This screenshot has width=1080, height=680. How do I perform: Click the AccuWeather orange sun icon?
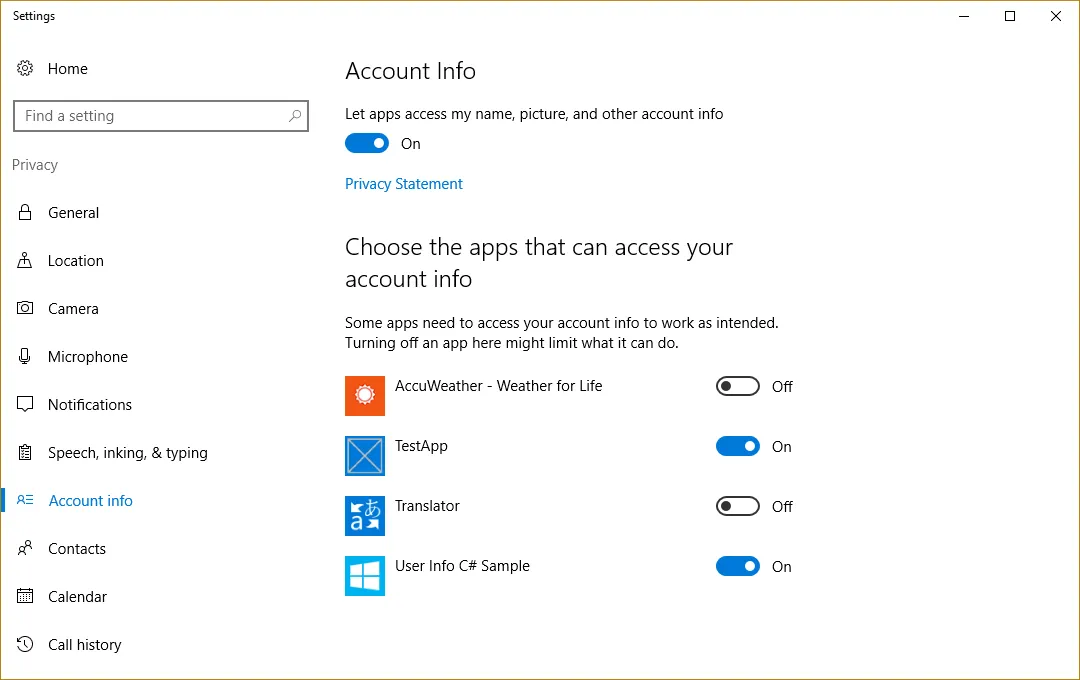tap(365, 395)
